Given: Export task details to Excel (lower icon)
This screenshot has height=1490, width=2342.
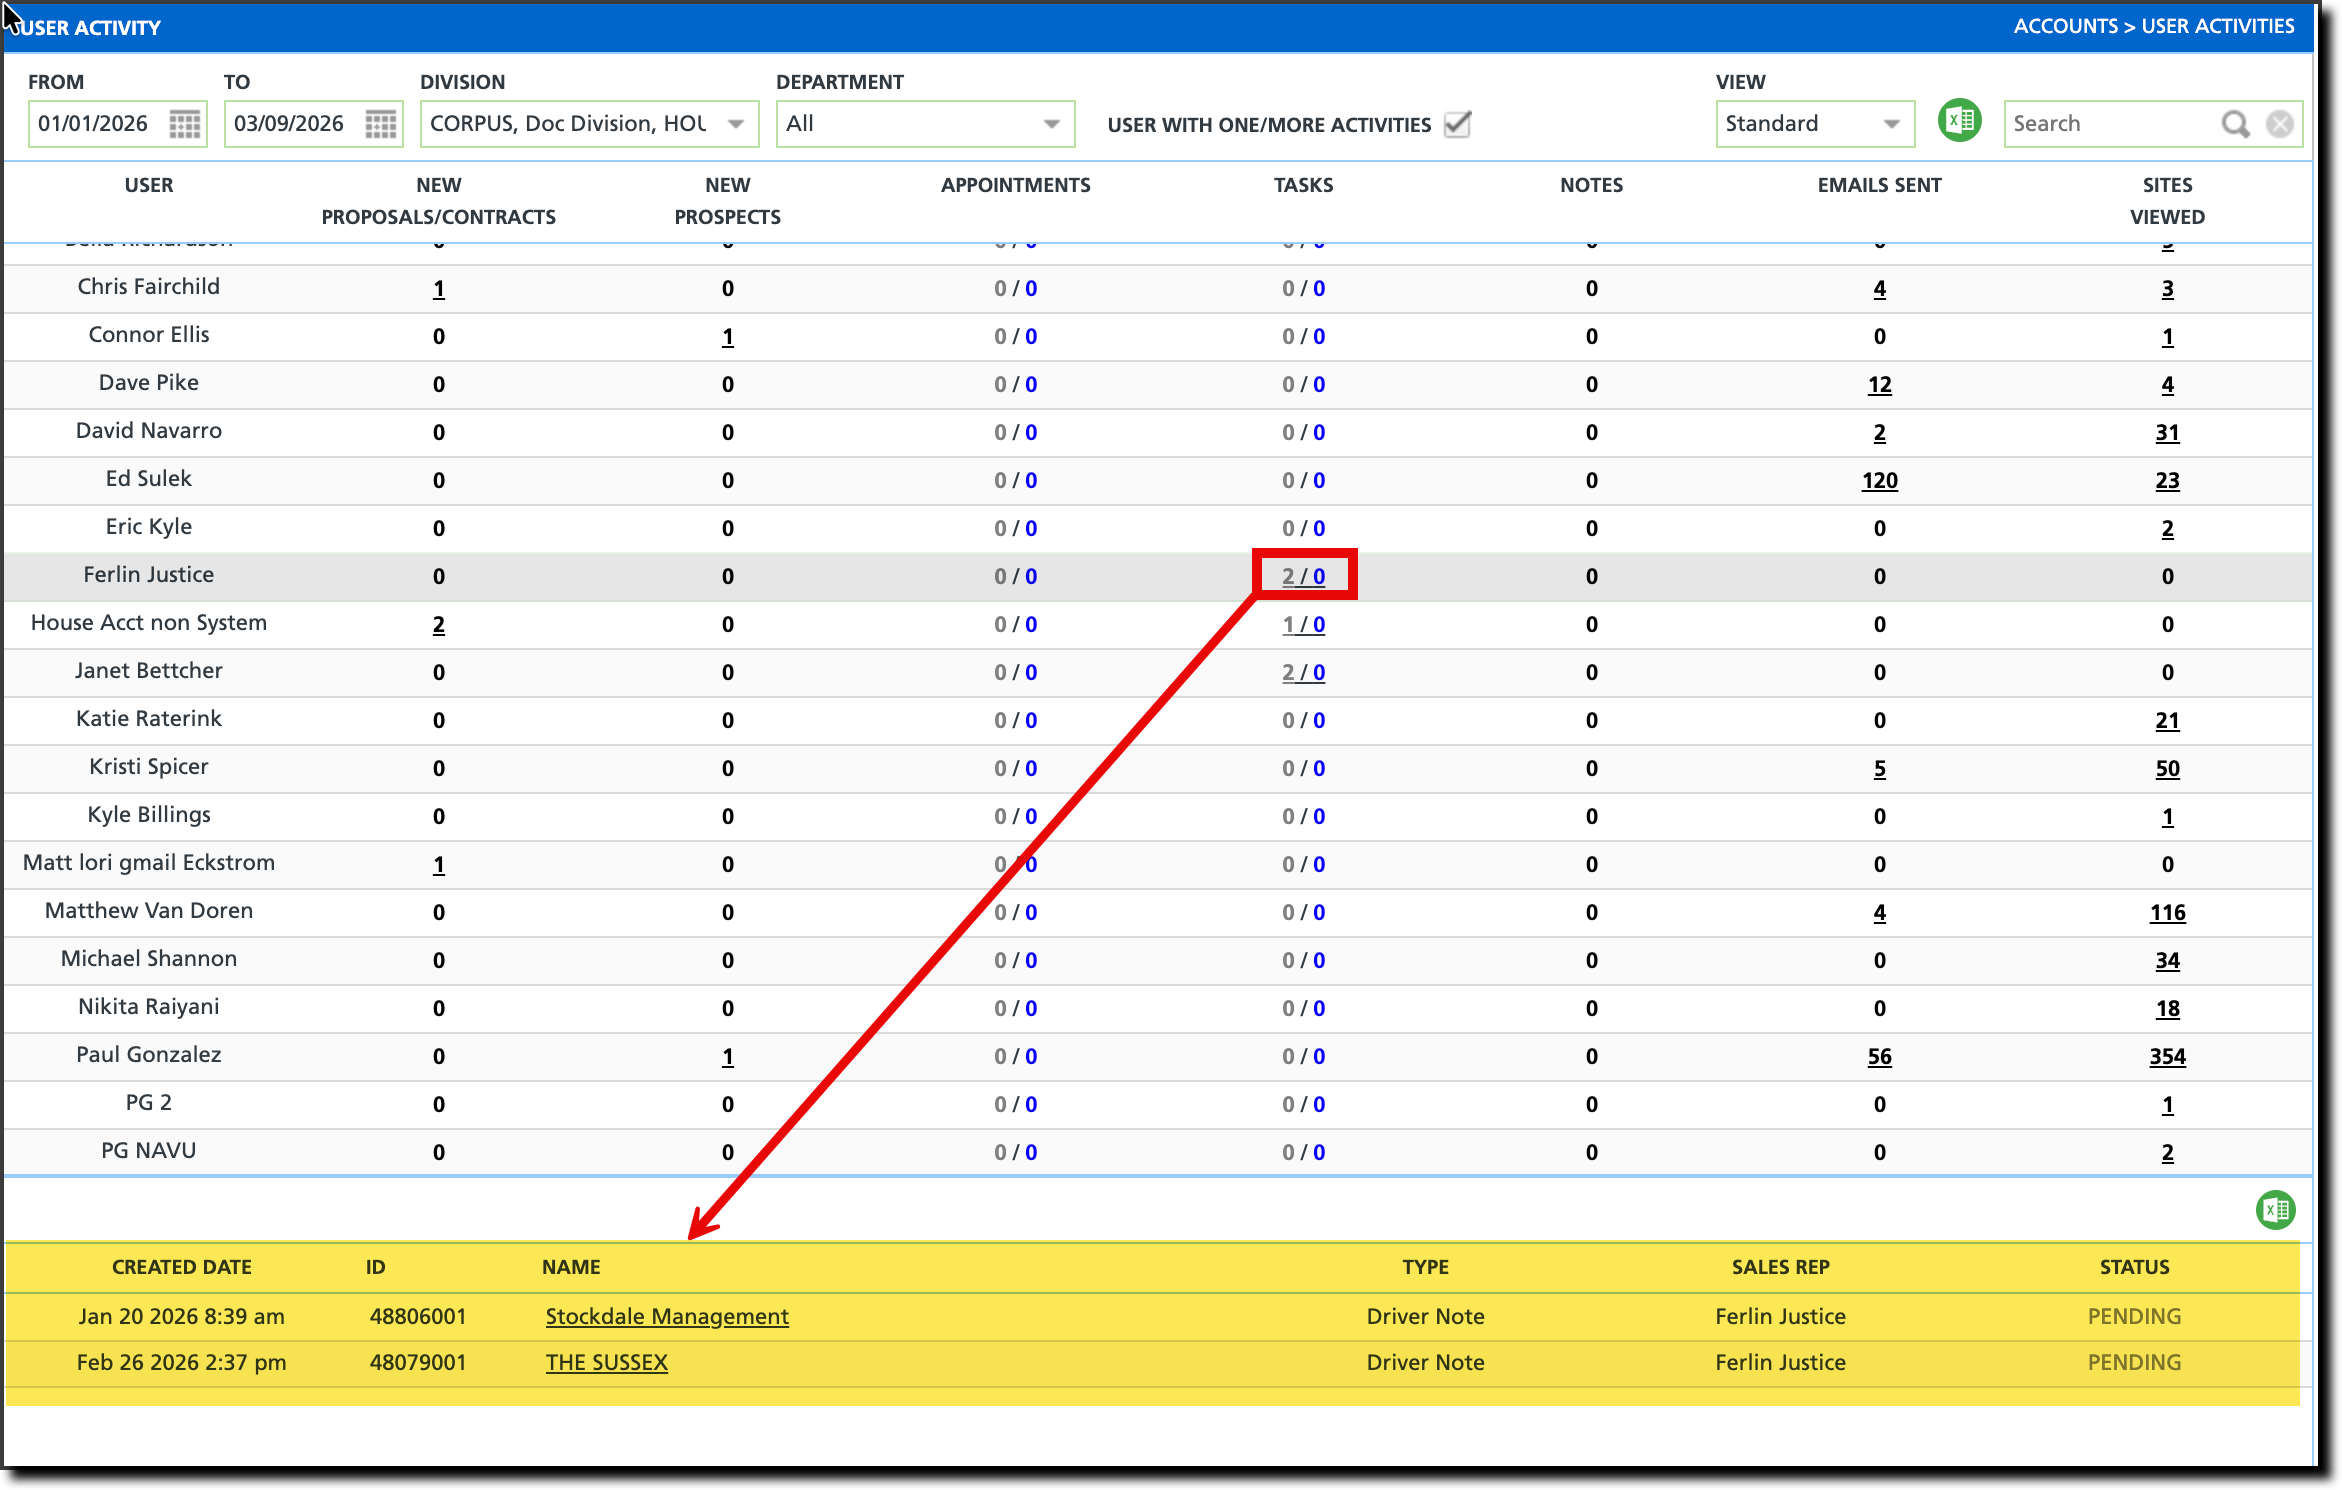Looking at the screenshot, I should [x=2275, y=1210].
